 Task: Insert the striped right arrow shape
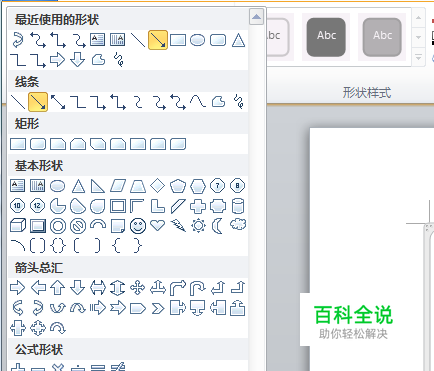pyautogui.click(x=98, y=308)
